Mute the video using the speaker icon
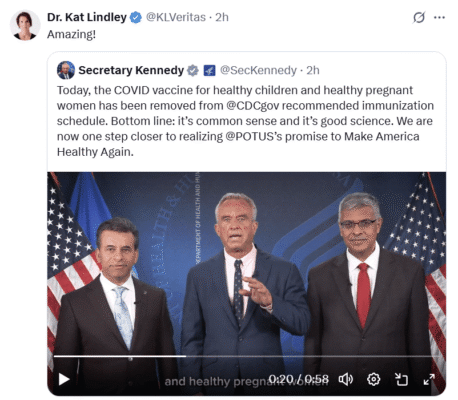The image size is (458, 400). (346, 379)
